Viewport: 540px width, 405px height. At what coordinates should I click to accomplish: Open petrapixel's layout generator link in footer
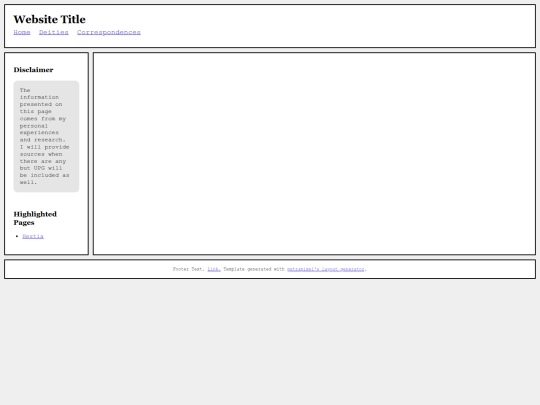pyautogui.click(x=326, y=269)
